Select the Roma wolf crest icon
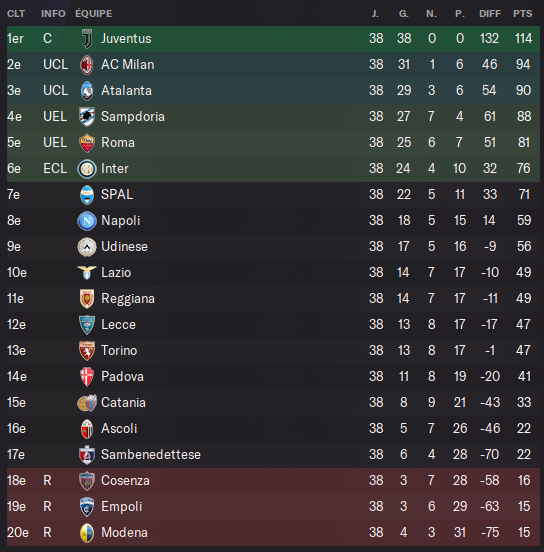The width and height of the screenshot is (544, 552). [x=87, y=143]
